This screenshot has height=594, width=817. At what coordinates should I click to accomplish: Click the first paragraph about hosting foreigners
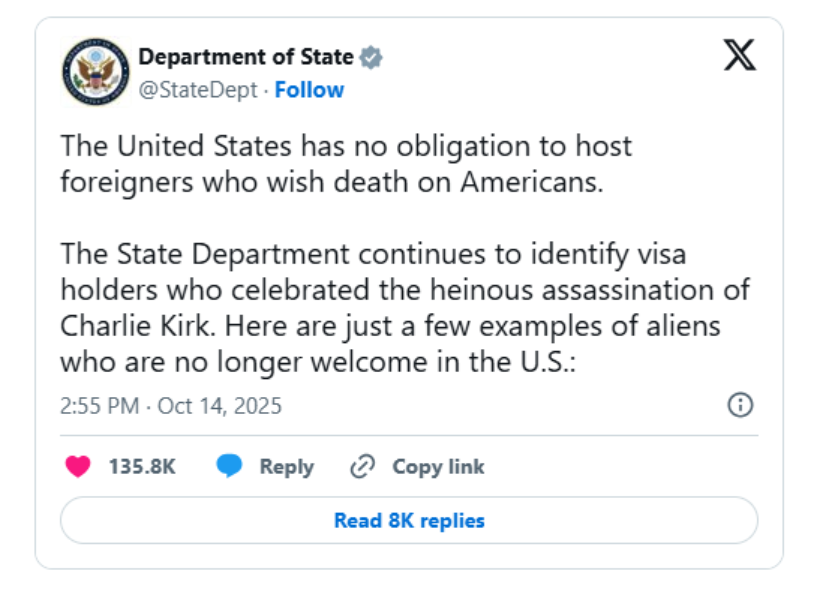coord(346,165)
